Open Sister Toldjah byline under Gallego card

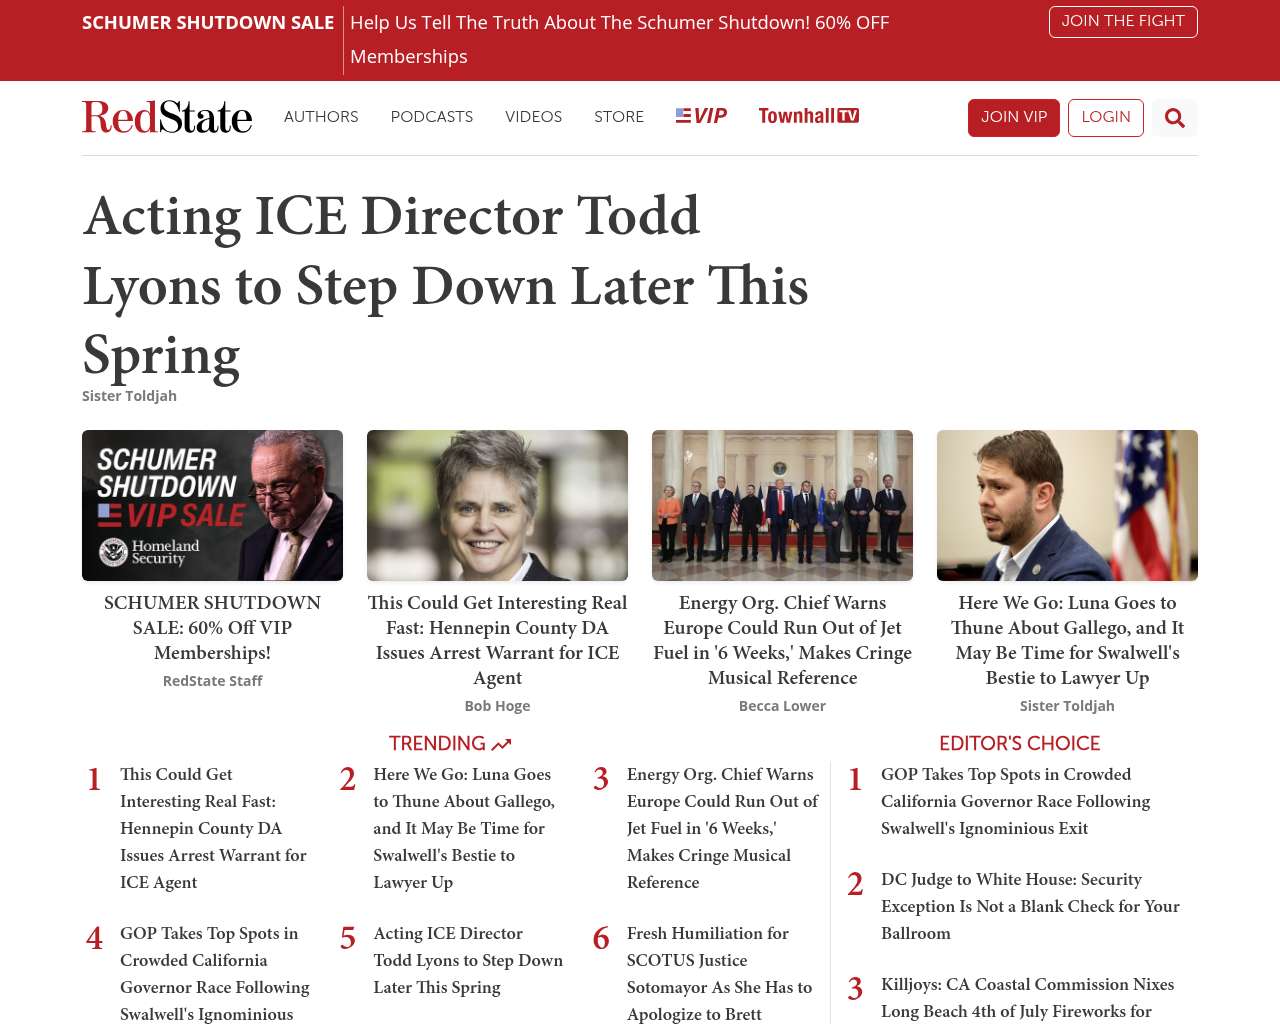(1067, 706)
